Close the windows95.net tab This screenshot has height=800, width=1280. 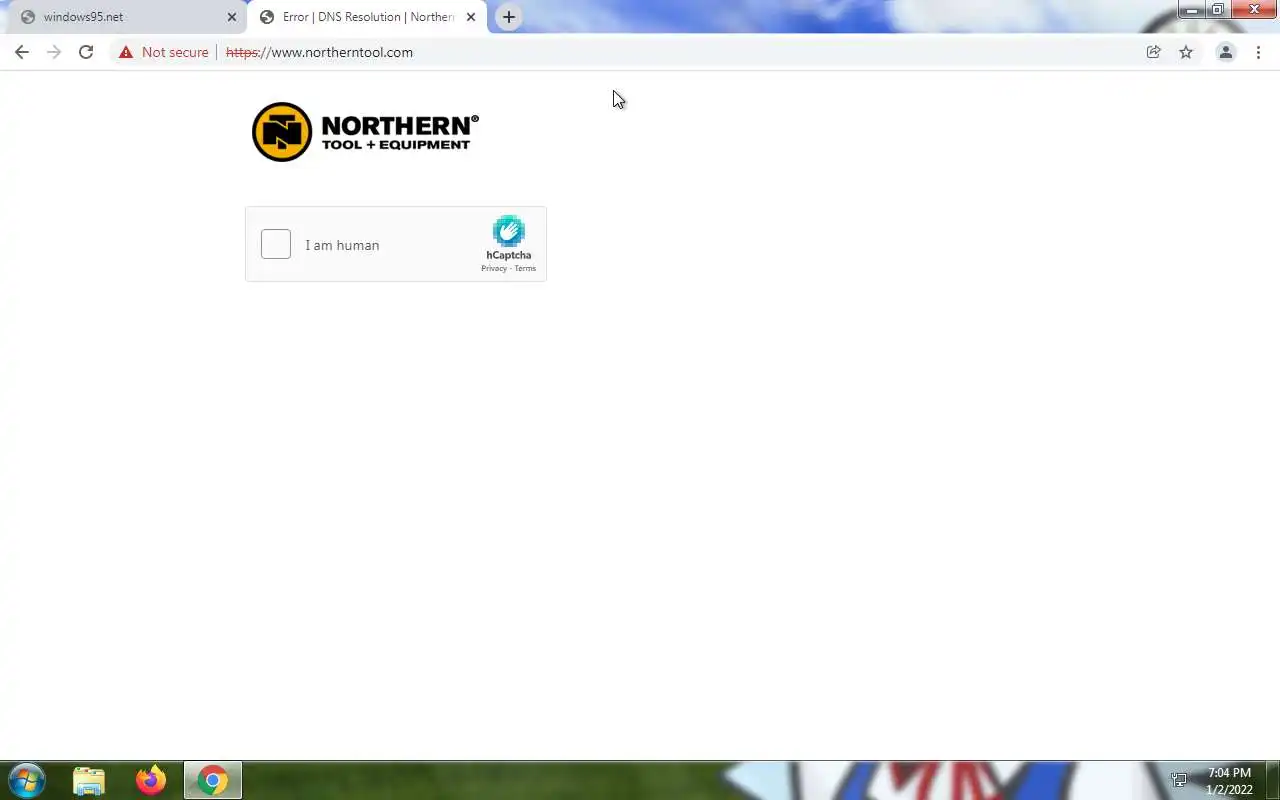click(232, 17)
